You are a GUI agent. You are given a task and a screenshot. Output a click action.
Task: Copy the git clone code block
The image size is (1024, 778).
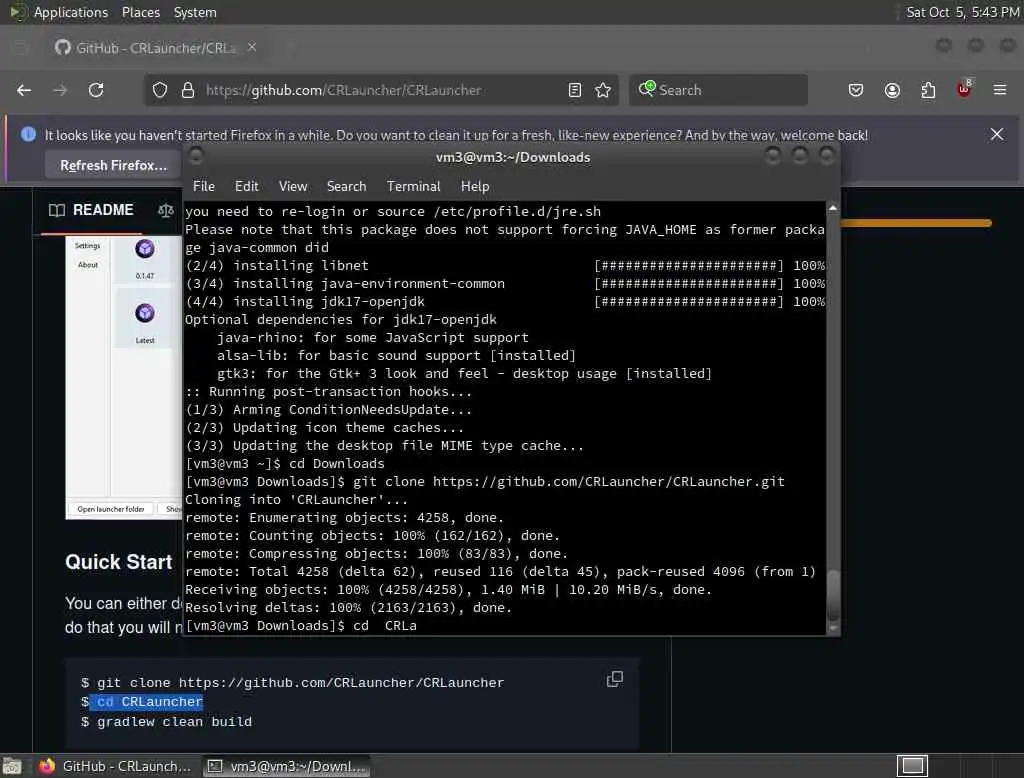coord(615,679)
